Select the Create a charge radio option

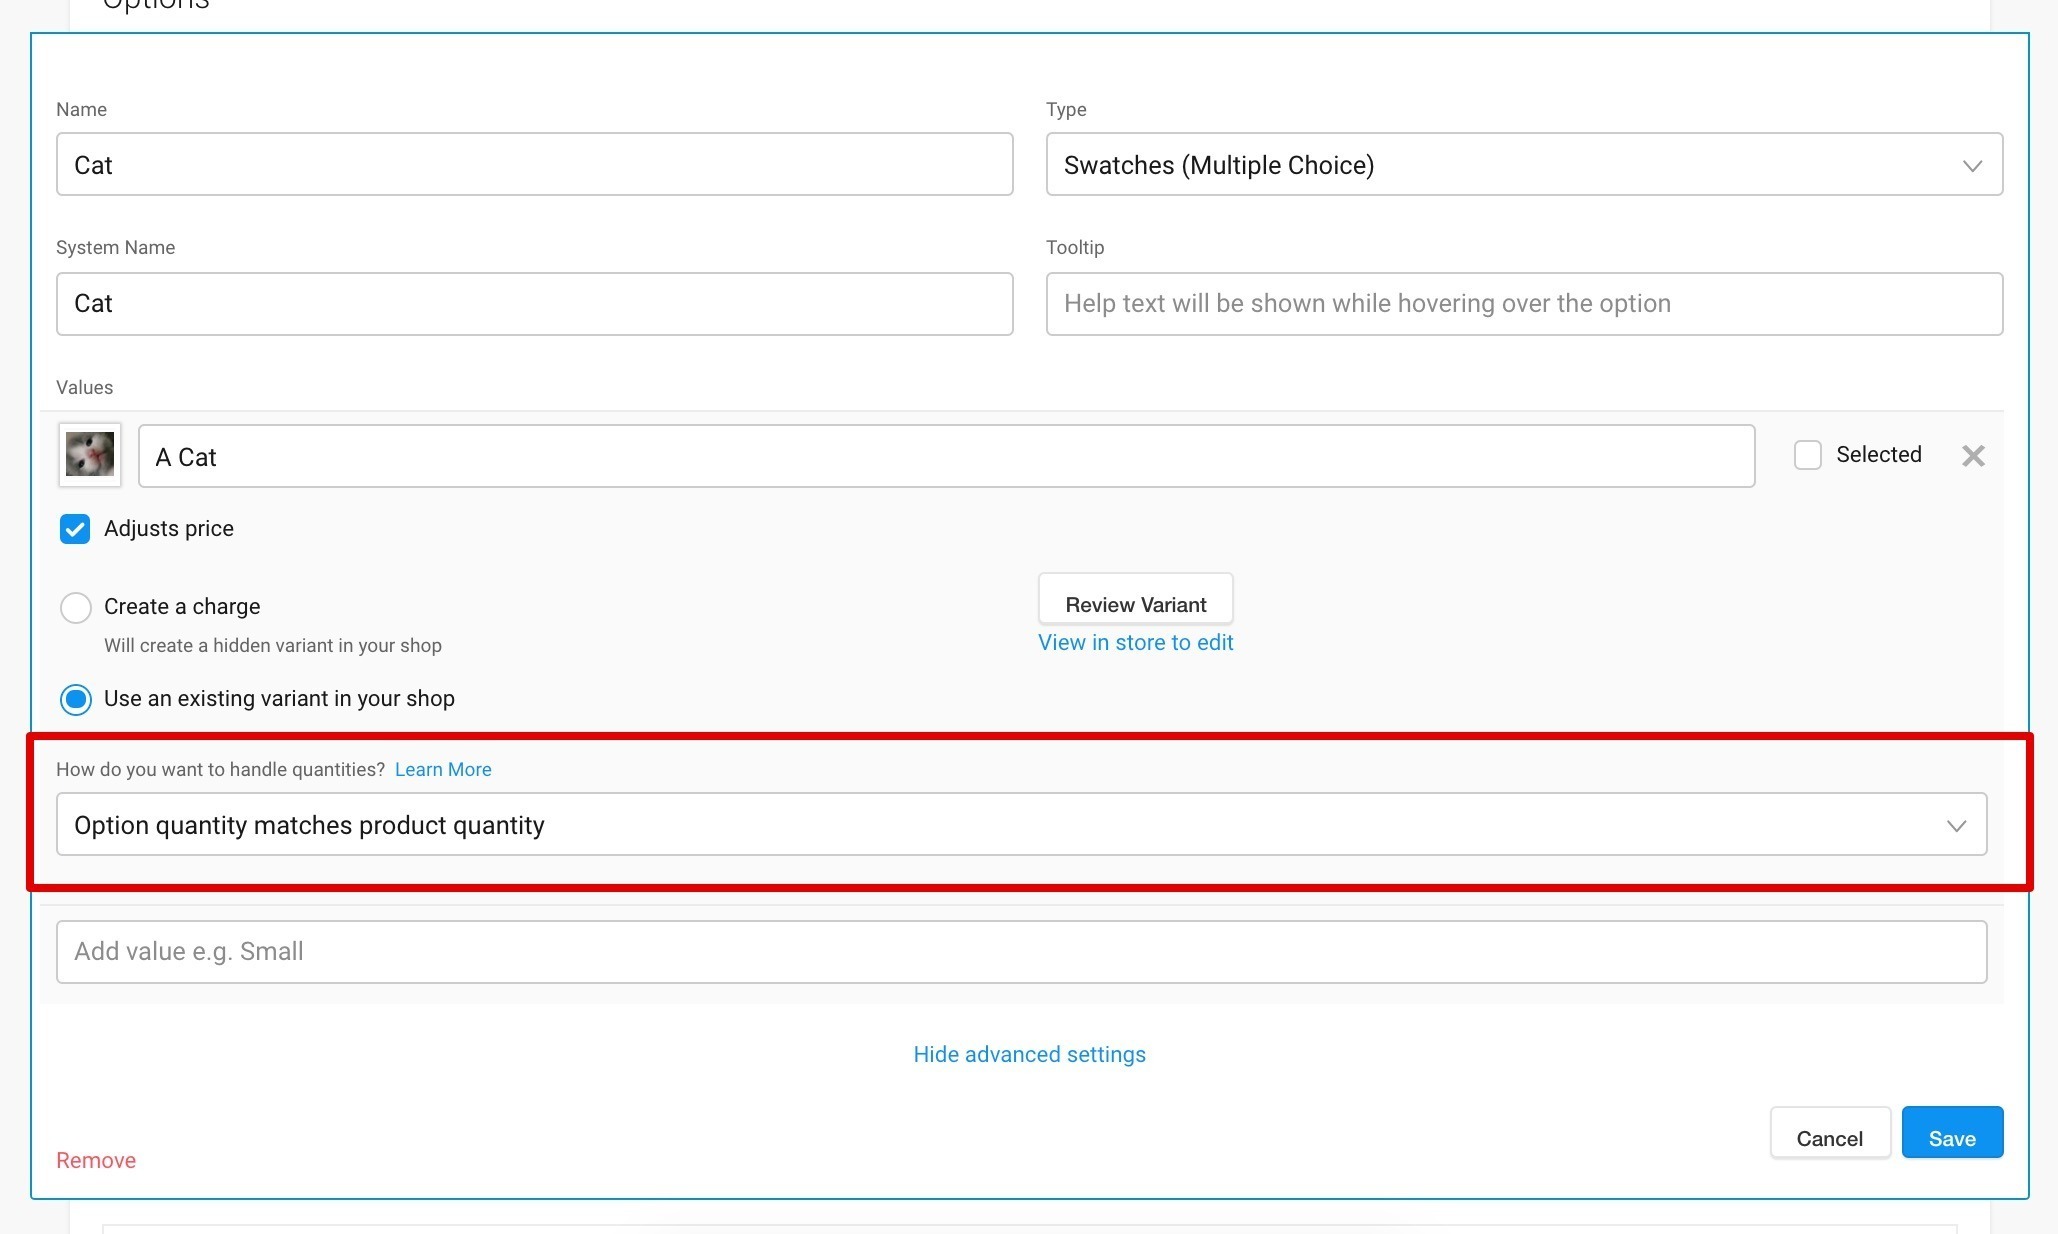coord(76,607)
